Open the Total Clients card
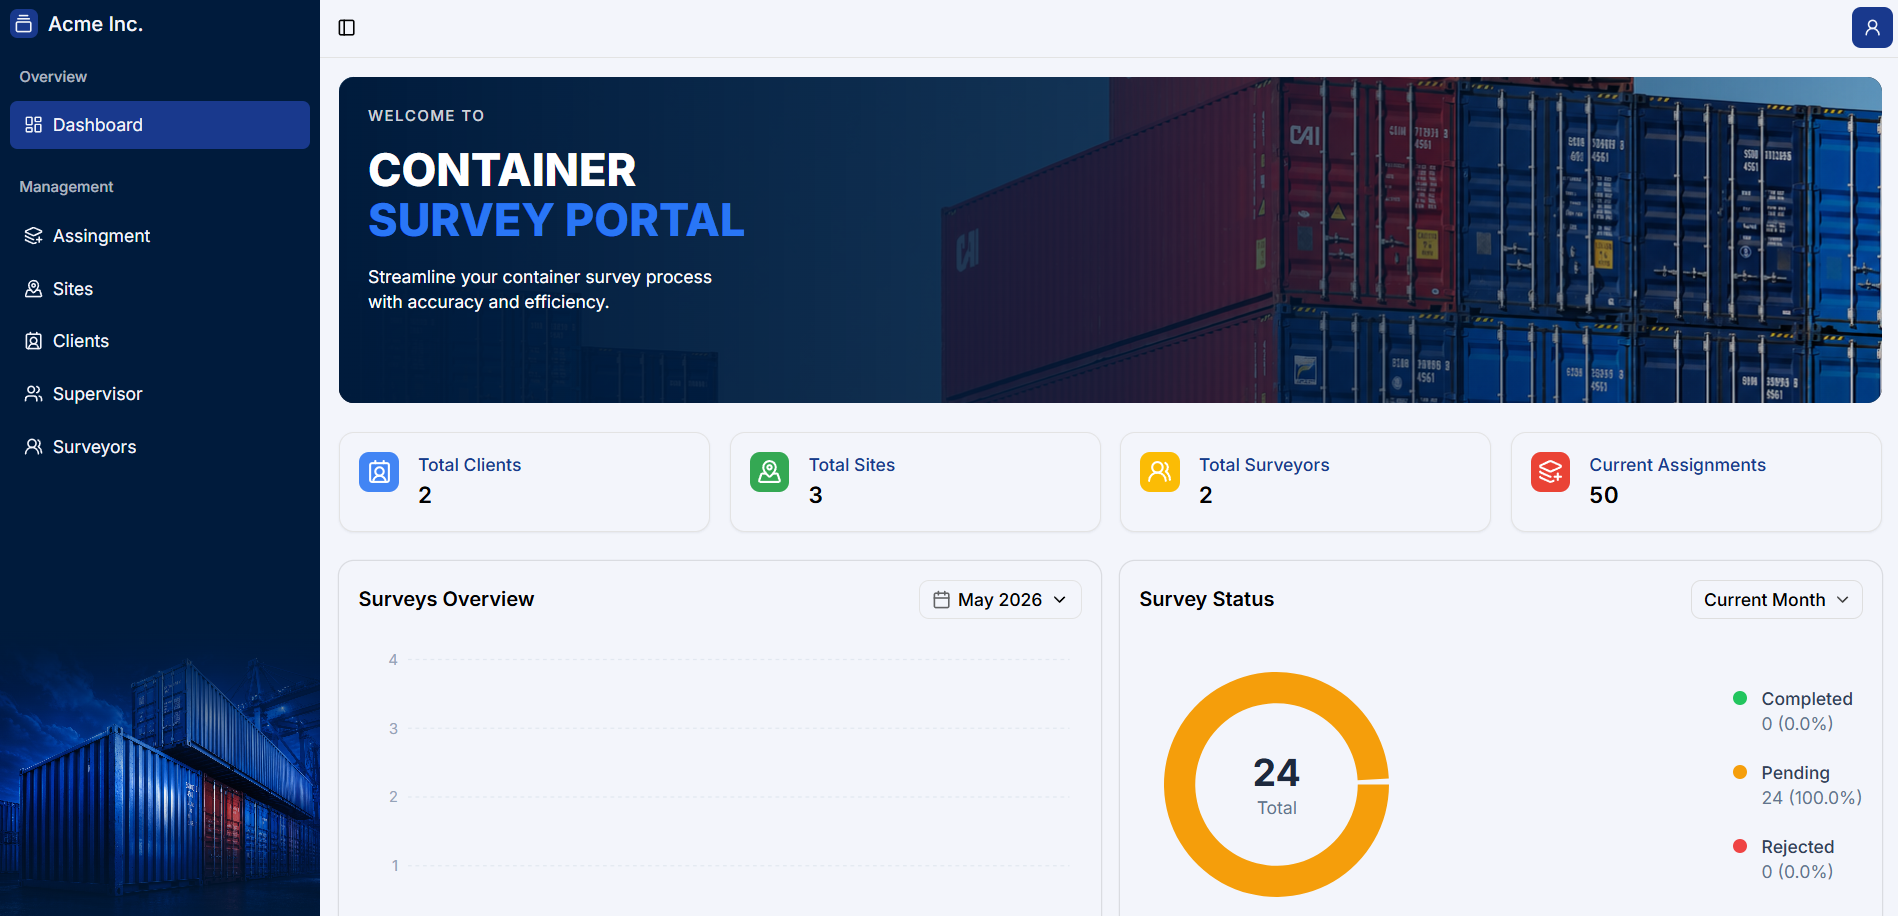The width and height of the screenshot is (1898, 916). coord(524,482)
